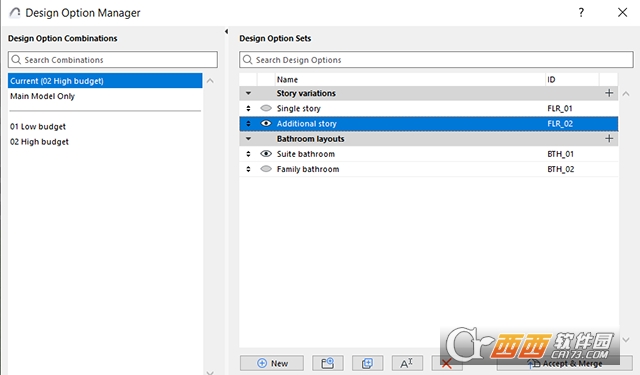Click the Search Design Options field
This screenshot has width=640, height=375.
coord(436,60)
